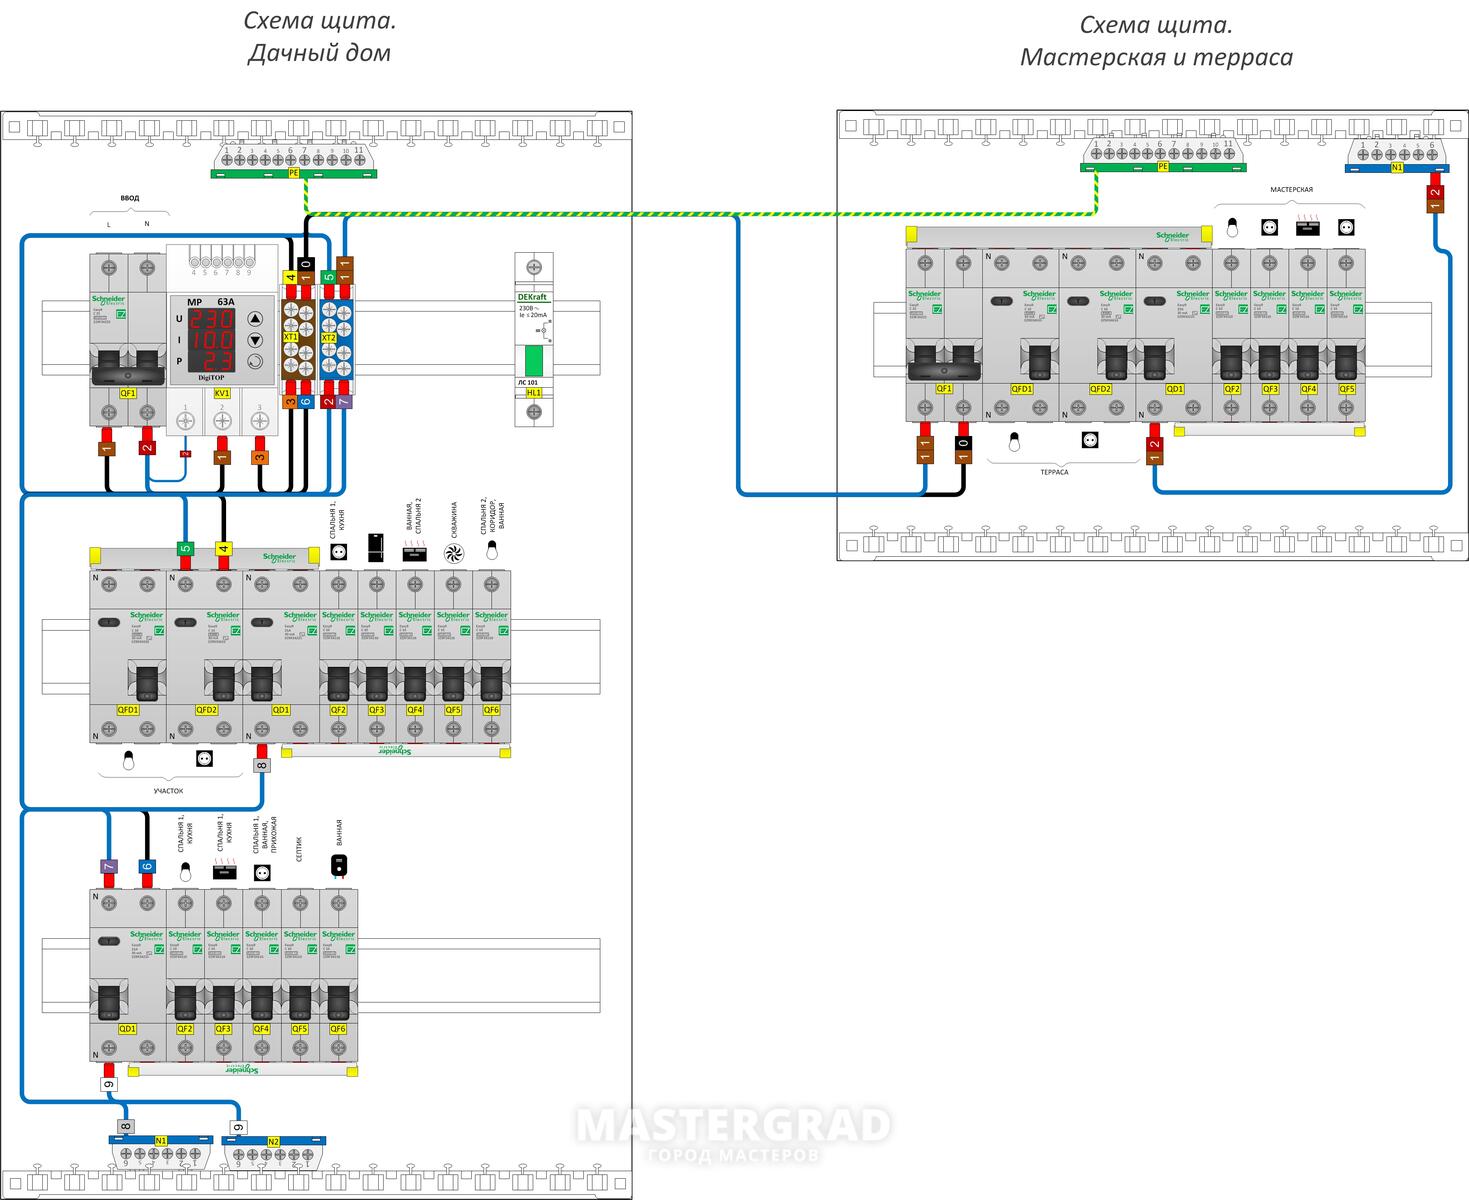Image resolution: width=1469 pixels, height=1200 pixels.
Task: Flip the house QFD2 breaker handle
Action: tap(224, 684)
